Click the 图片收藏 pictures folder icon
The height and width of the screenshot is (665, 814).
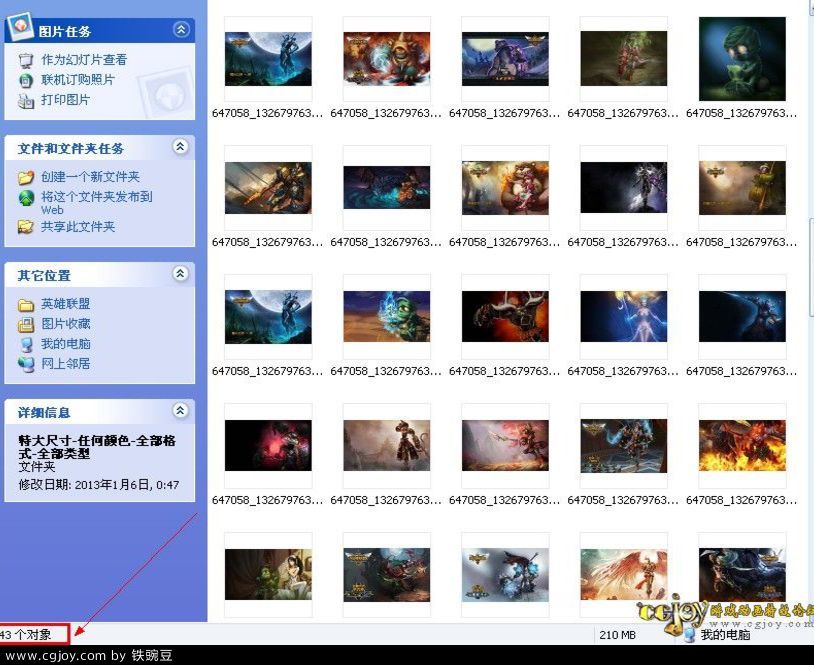(26, 324)
